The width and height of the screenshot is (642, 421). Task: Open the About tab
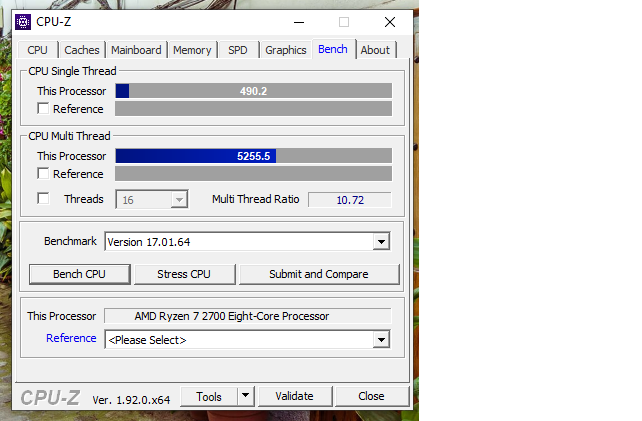click(375, 50)
